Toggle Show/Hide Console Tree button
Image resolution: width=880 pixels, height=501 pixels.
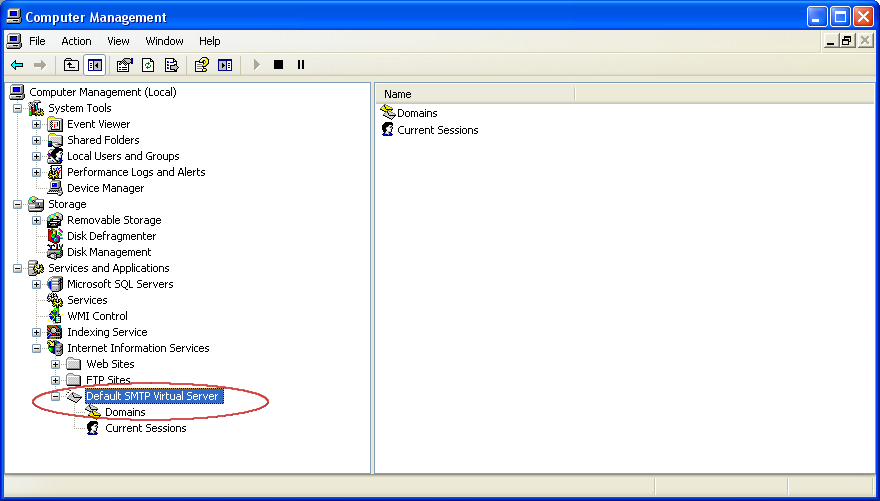point(94,65)
